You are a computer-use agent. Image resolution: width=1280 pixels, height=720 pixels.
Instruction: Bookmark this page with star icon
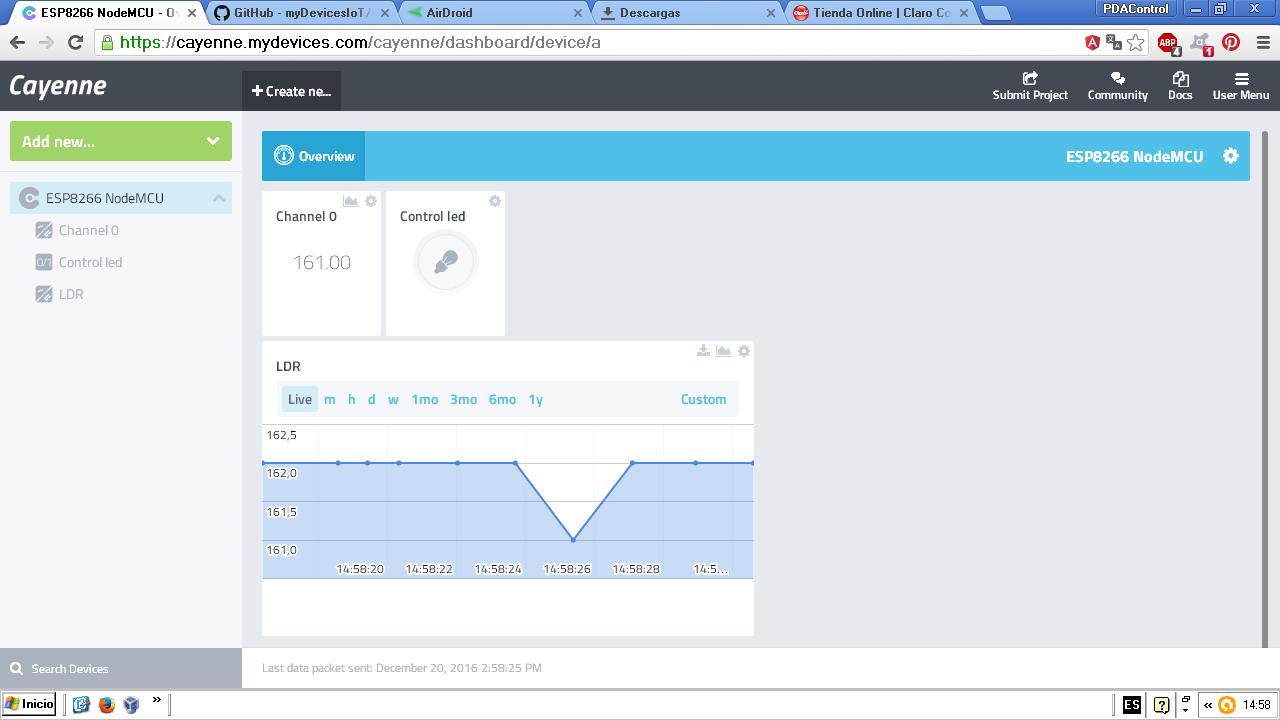click(1136, 43)
